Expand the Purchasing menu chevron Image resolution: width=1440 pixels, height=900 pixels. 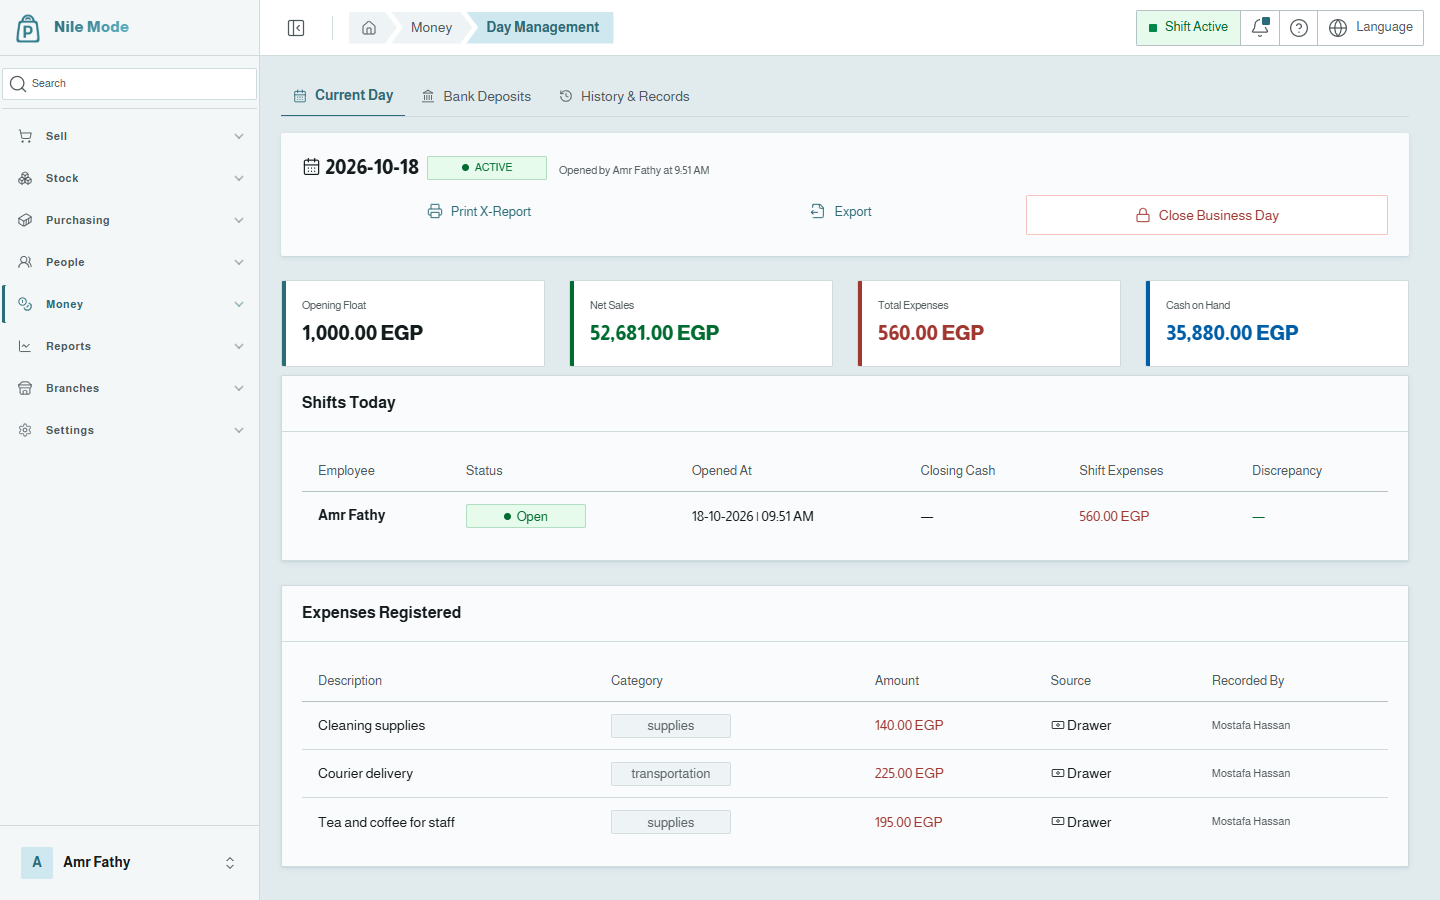click(x=239, y=220)
